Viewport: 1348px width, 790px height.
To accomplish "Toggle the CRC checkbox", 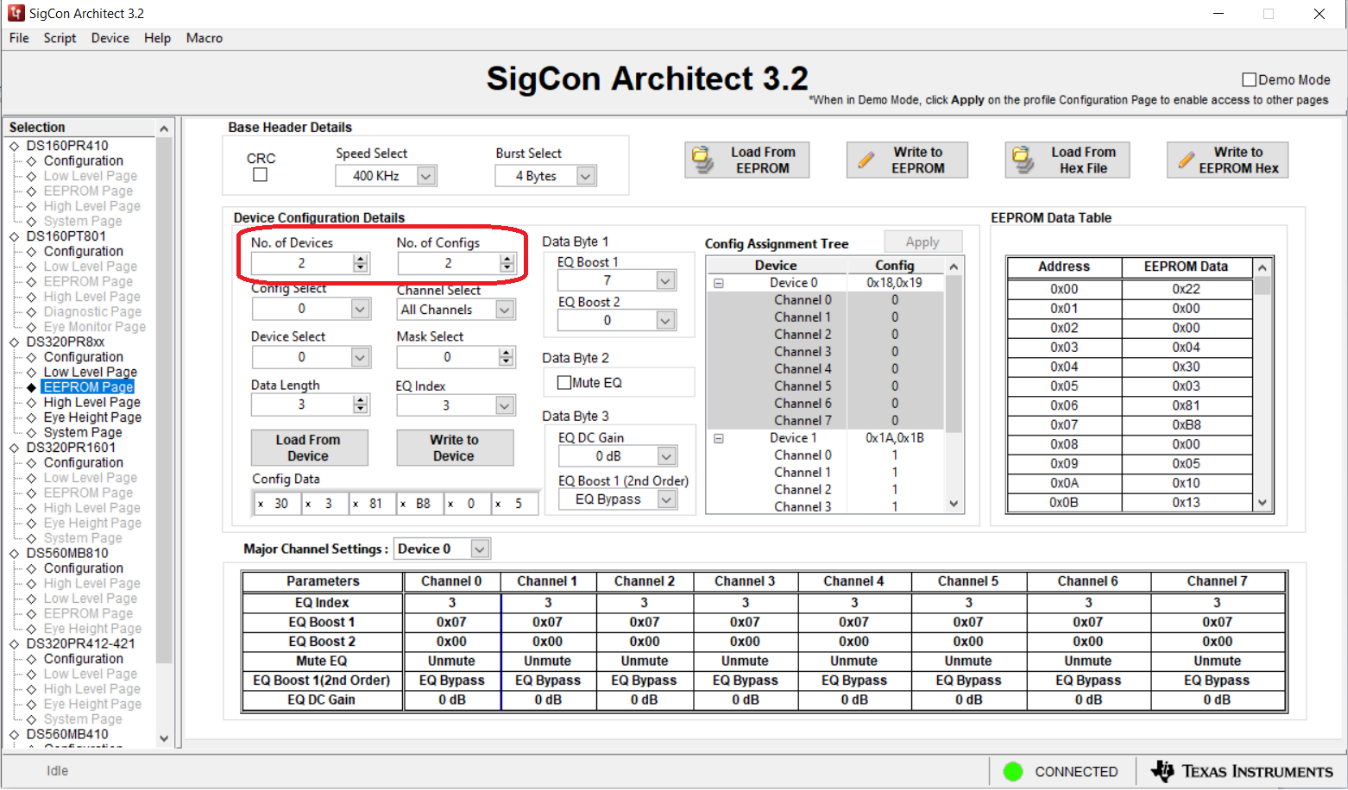I will pyautogui.click(x=260, y=175).
